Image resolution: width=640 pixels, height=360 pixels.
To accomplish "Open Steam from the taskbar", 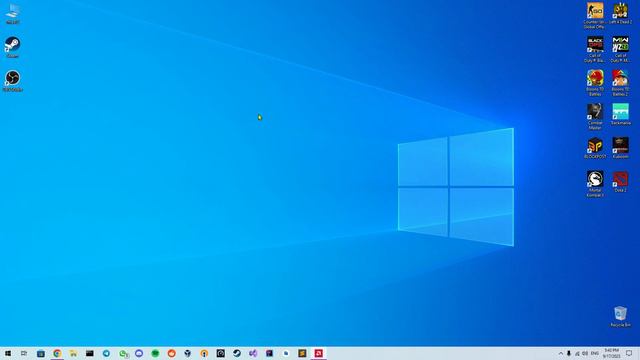I will (x=237, y=353).
